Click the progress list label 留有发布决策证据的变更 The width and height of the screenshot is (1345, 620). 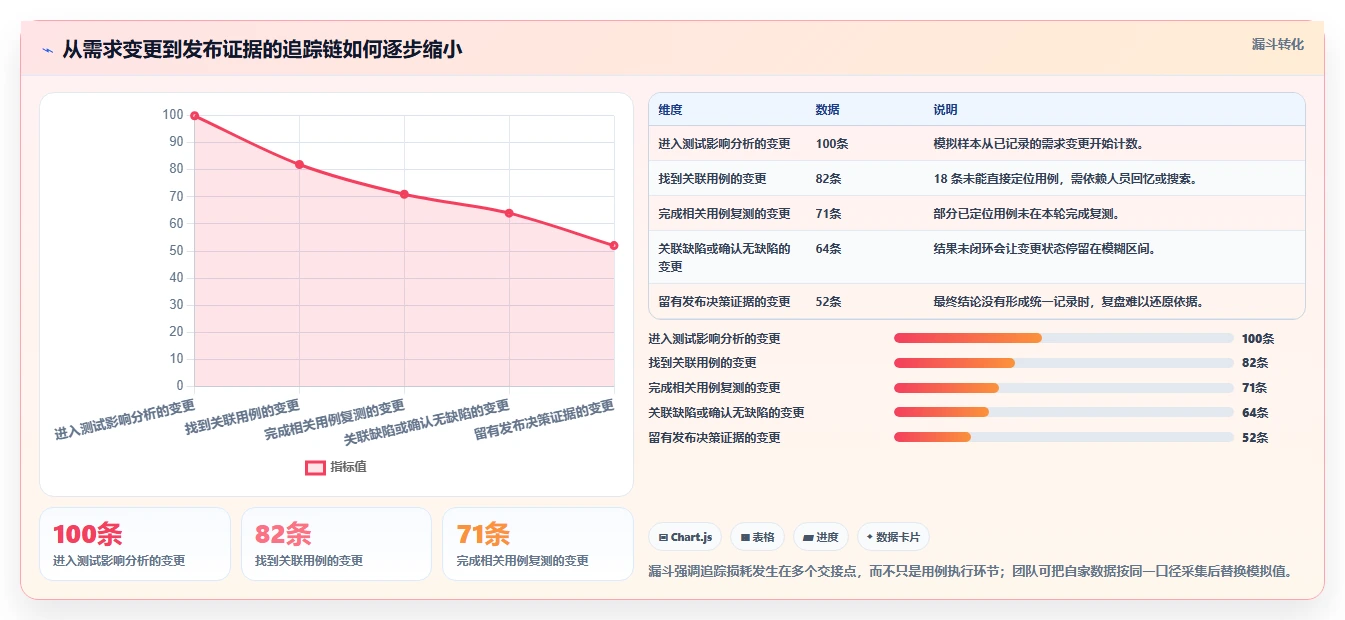click(x=714, y=437)
